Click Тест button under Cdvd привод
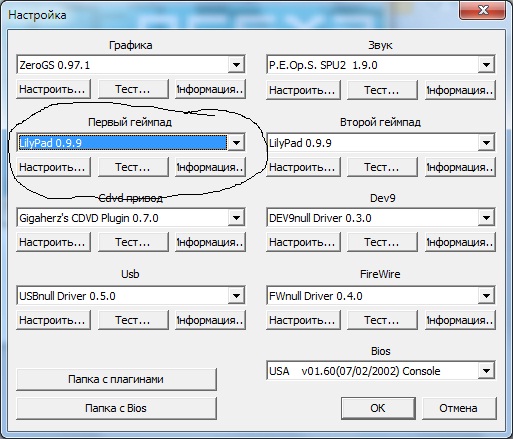Image resolution: width=513 pixels, height=439 pixels. [x=133, y=242]
